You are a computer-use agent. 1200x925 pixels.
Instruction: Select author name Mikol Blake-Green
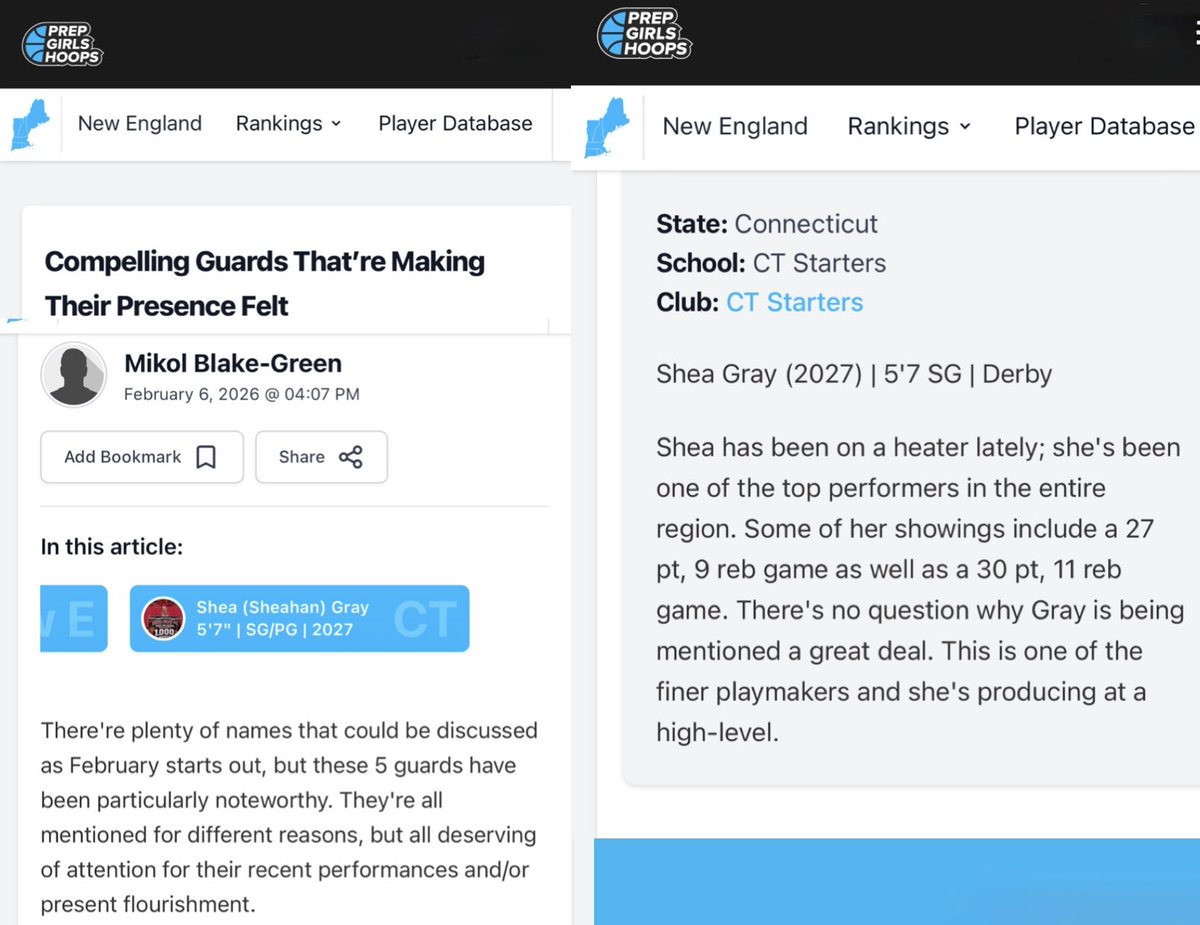232,363
